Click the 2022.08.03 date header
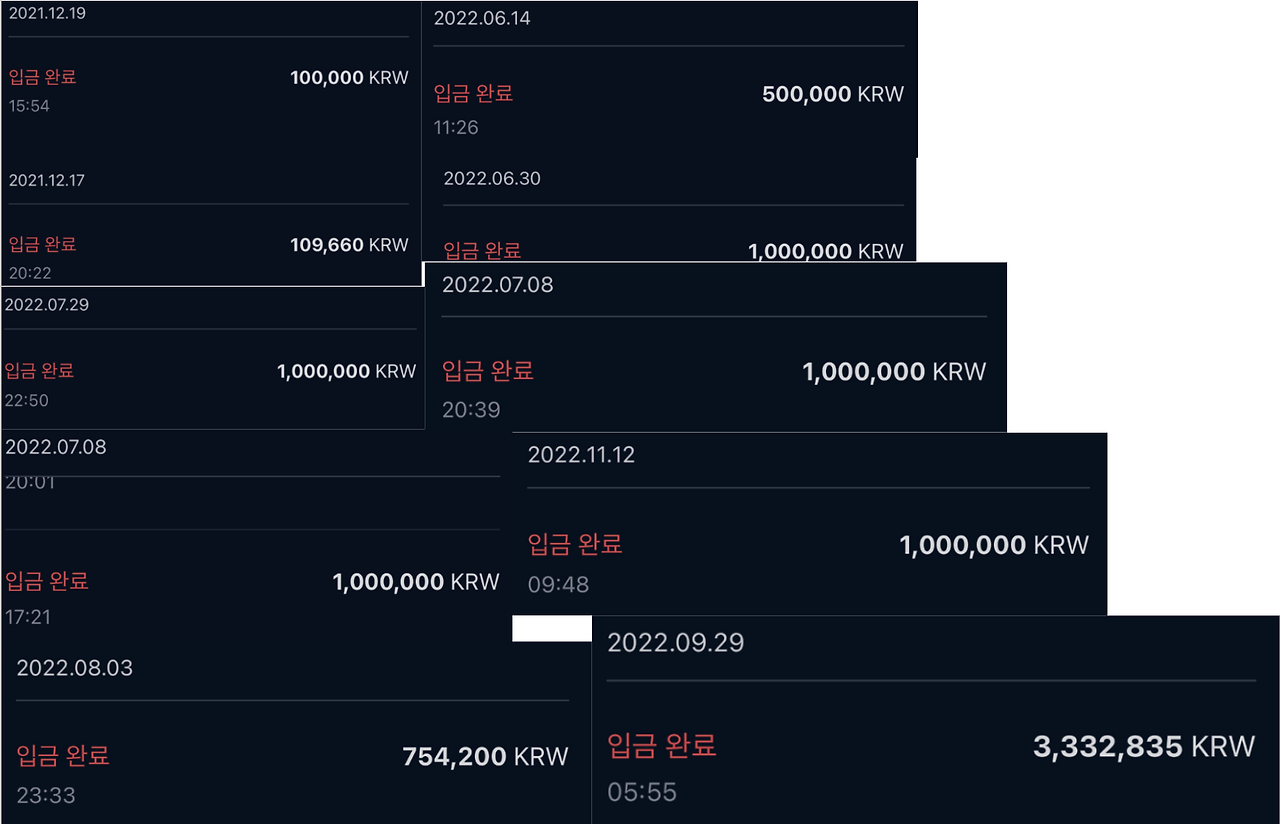 point(74,668)
